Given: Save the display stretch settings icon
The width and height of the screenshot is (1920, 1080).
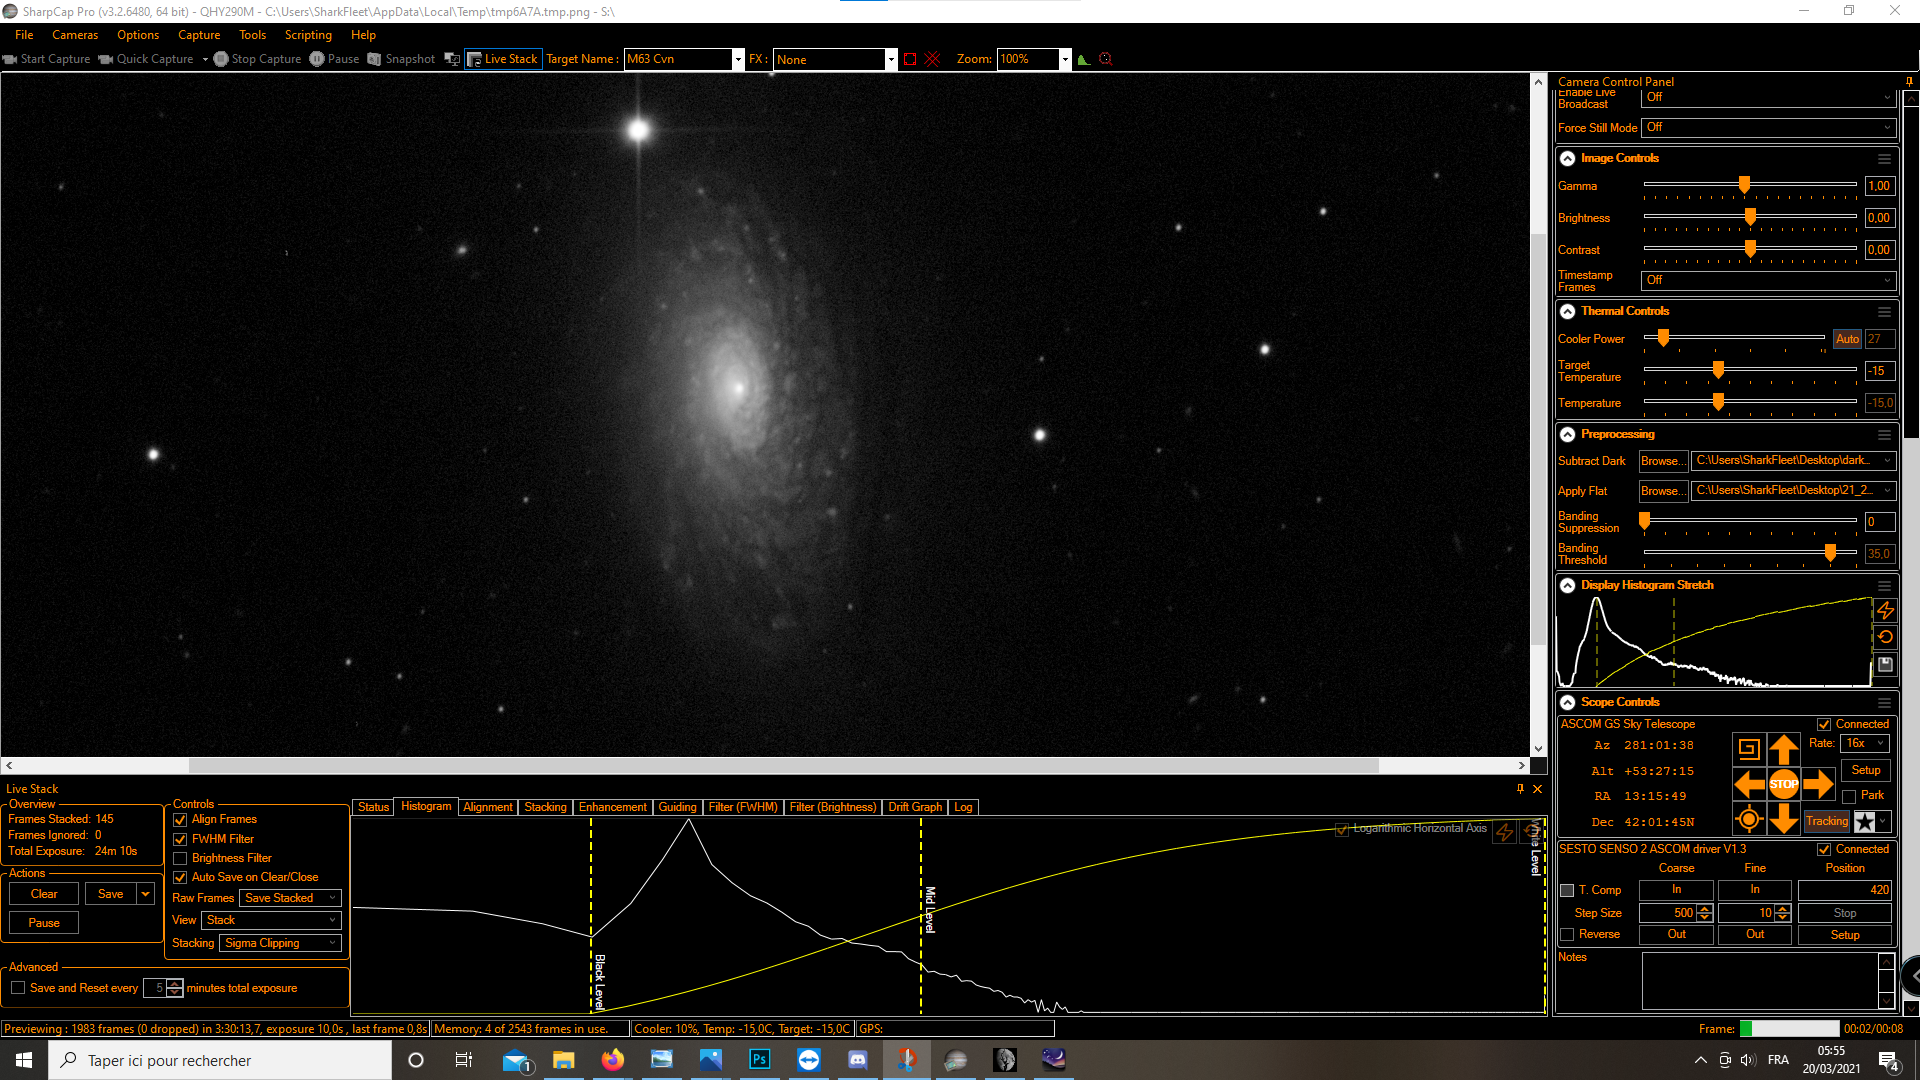Looking at the screenshot, I should (1885, 664).
